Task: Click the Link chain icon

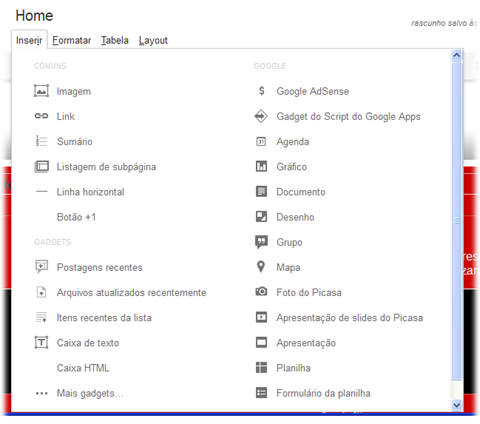Action: [x=41, y=116]
